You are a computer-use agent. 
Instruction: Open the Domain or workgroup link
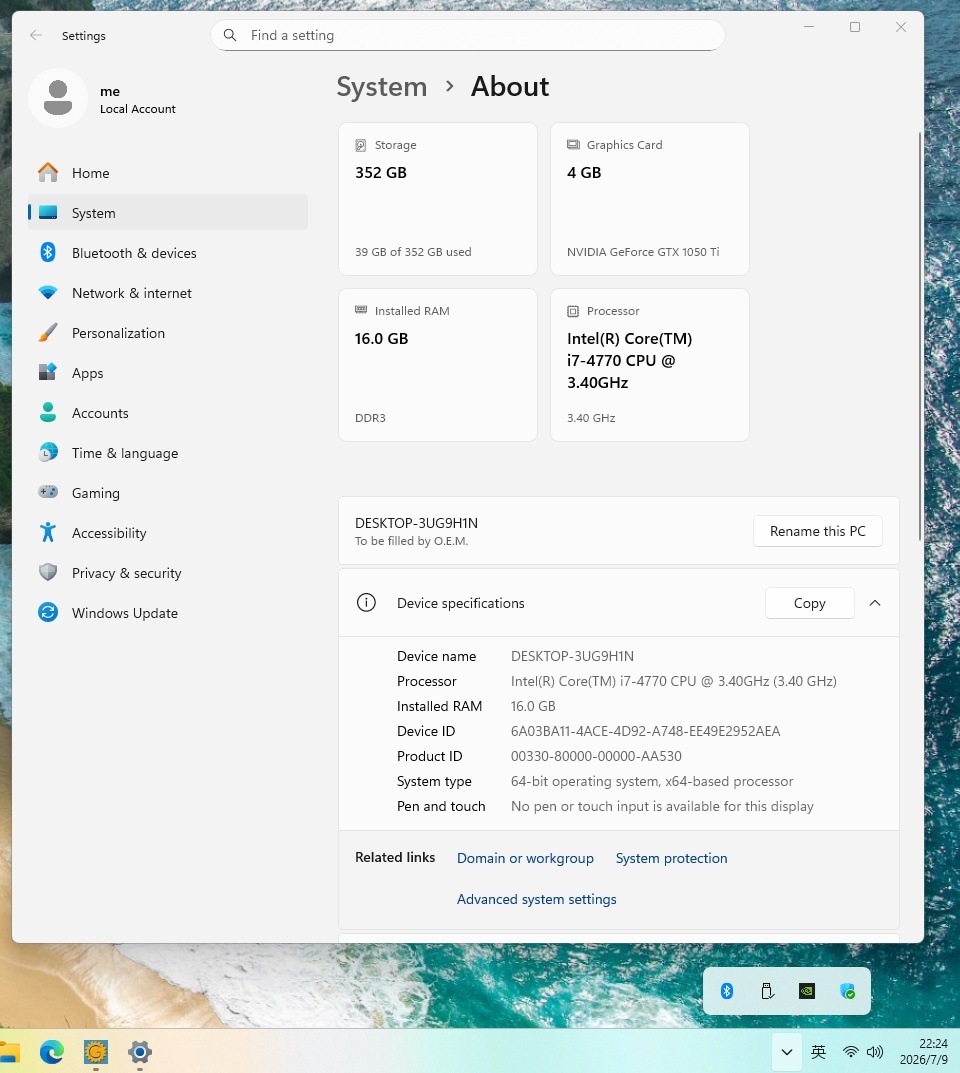pos(525,858)
